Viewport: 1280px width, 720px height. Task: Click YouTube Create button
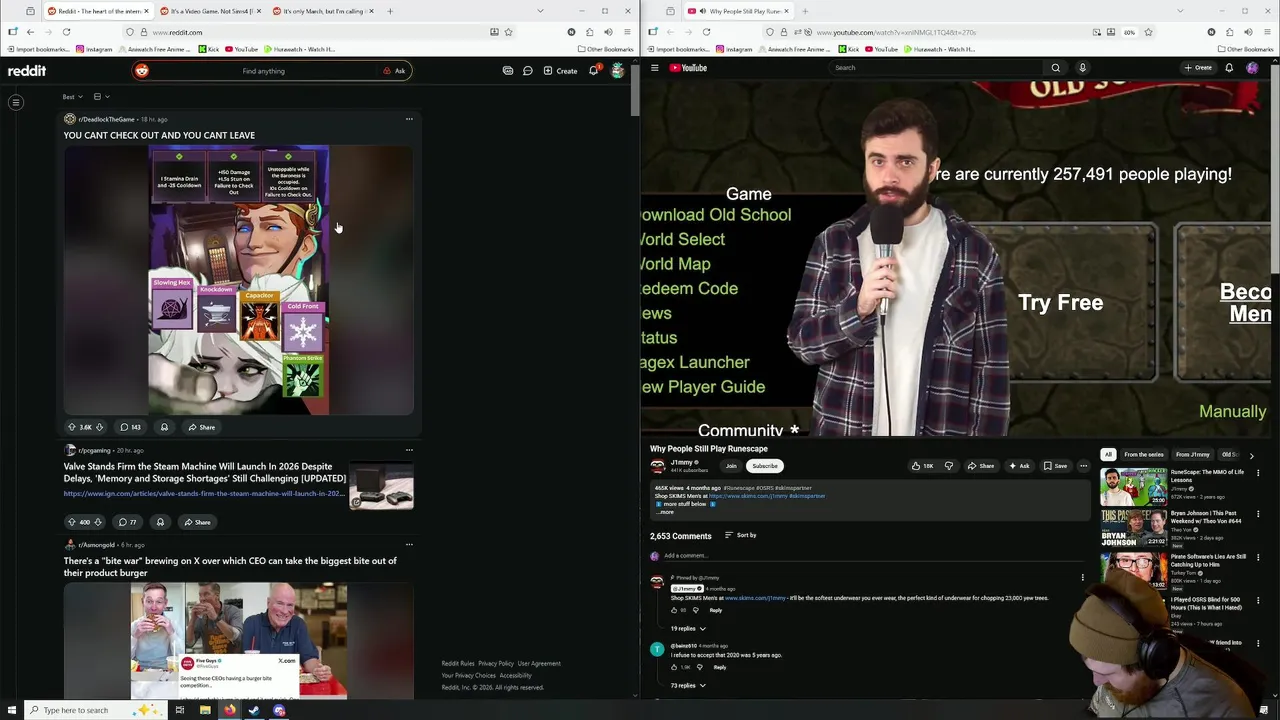(x=1198, y=68)
